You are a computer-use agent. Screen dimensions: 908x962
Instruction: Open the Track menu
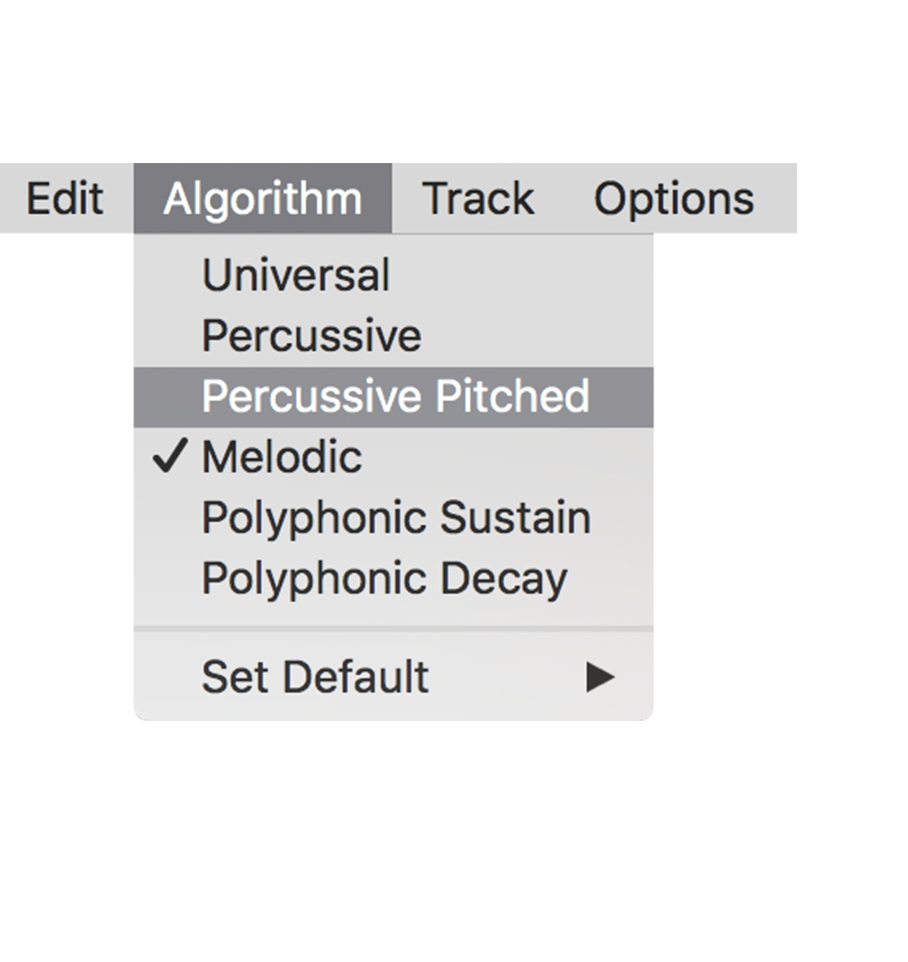point(478,199)
